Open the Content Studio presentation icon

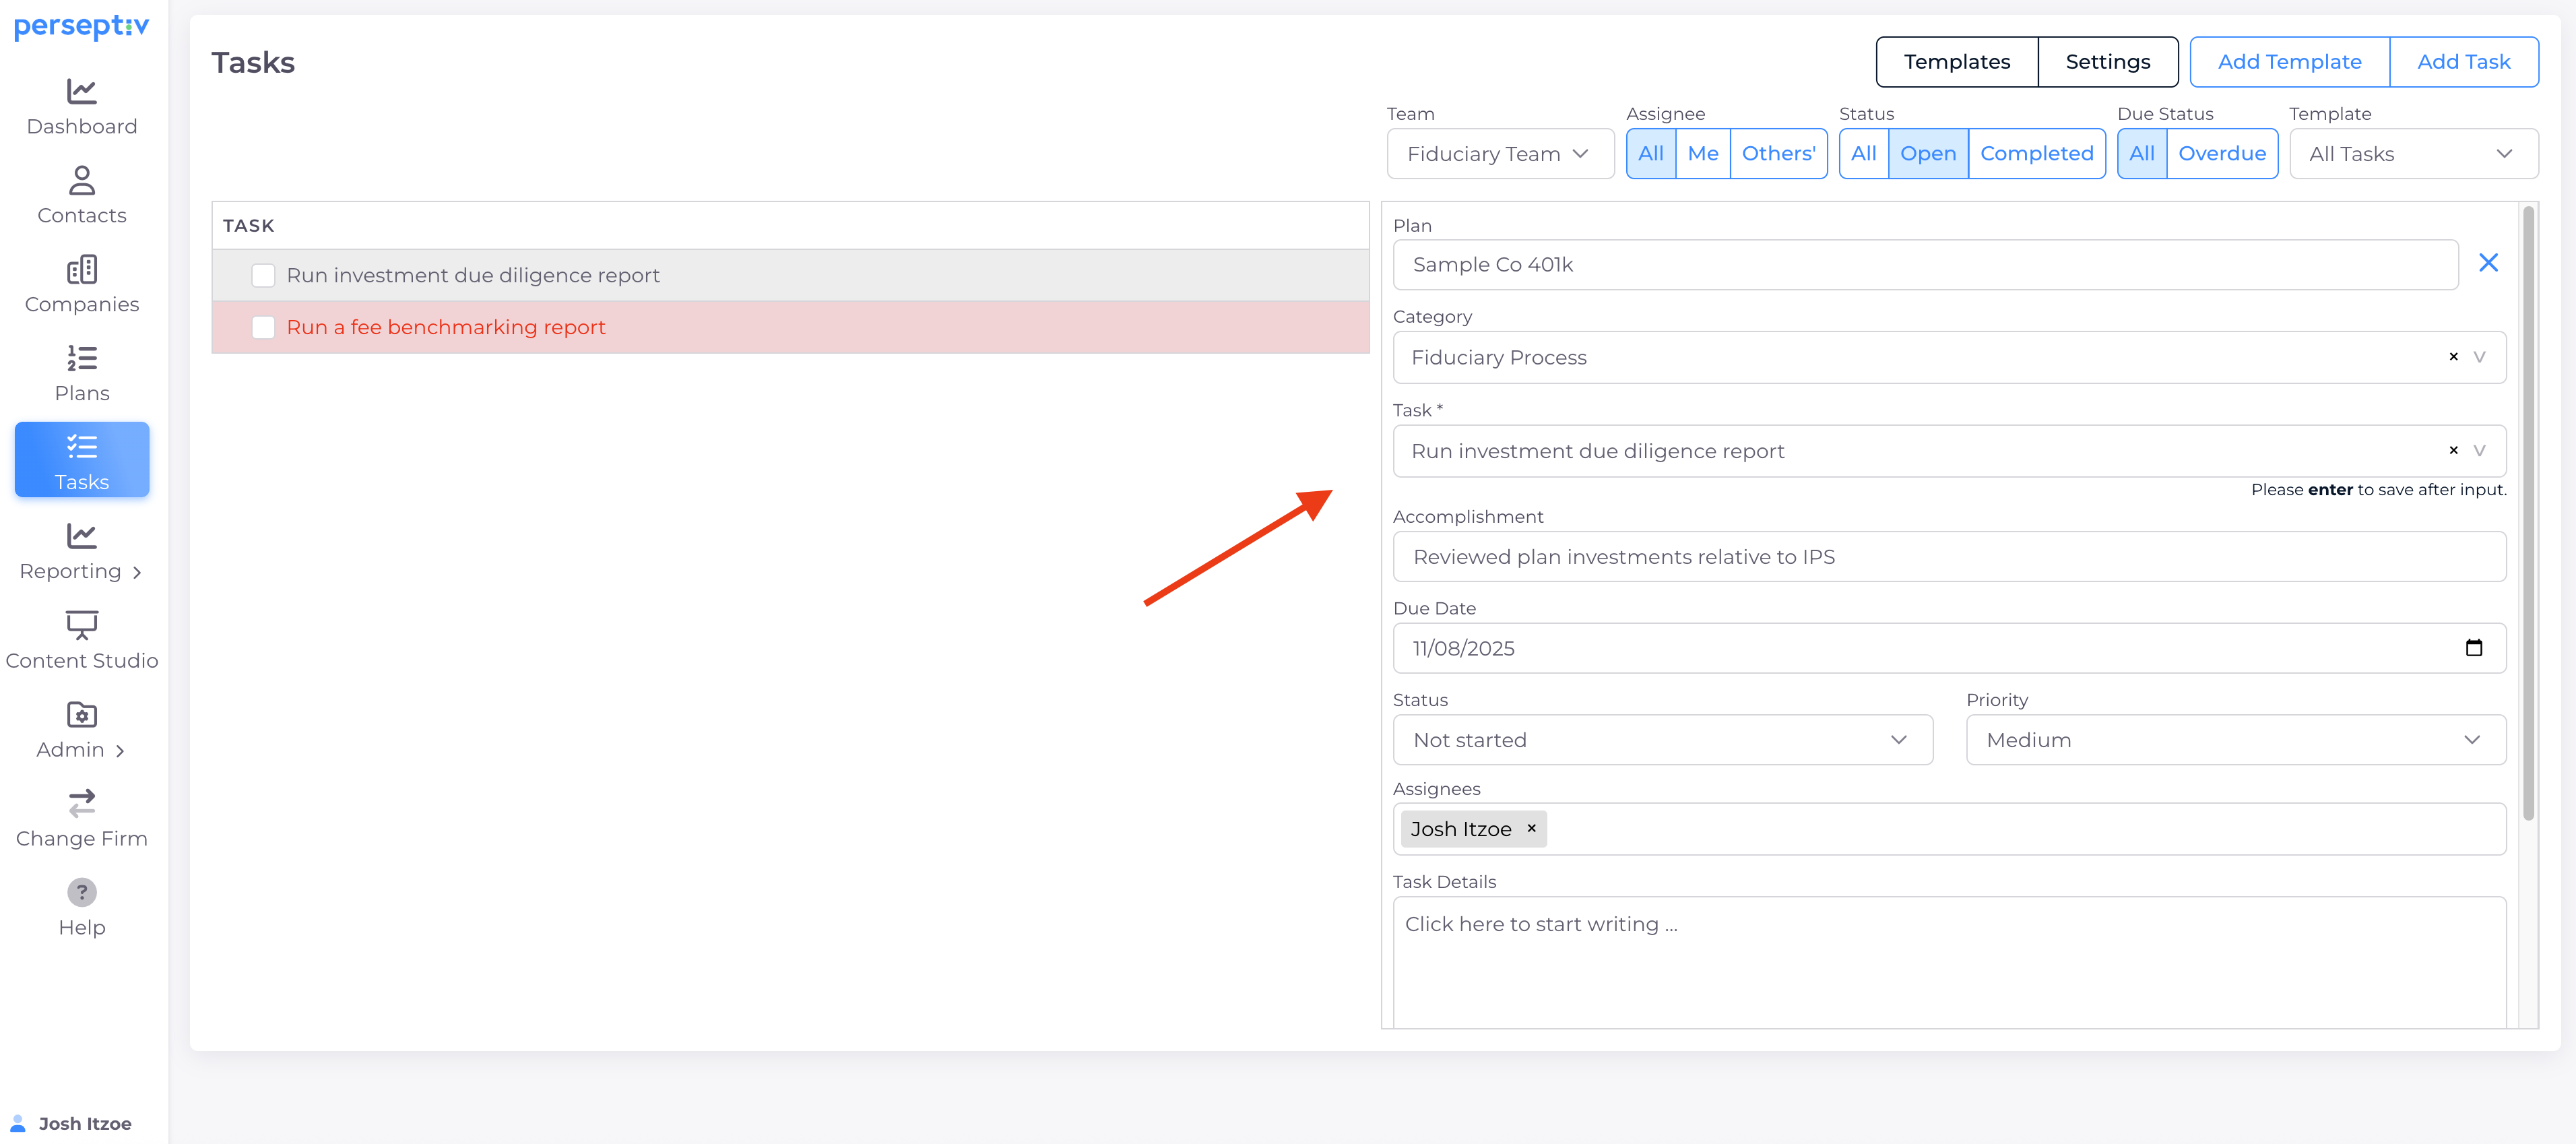82,626
